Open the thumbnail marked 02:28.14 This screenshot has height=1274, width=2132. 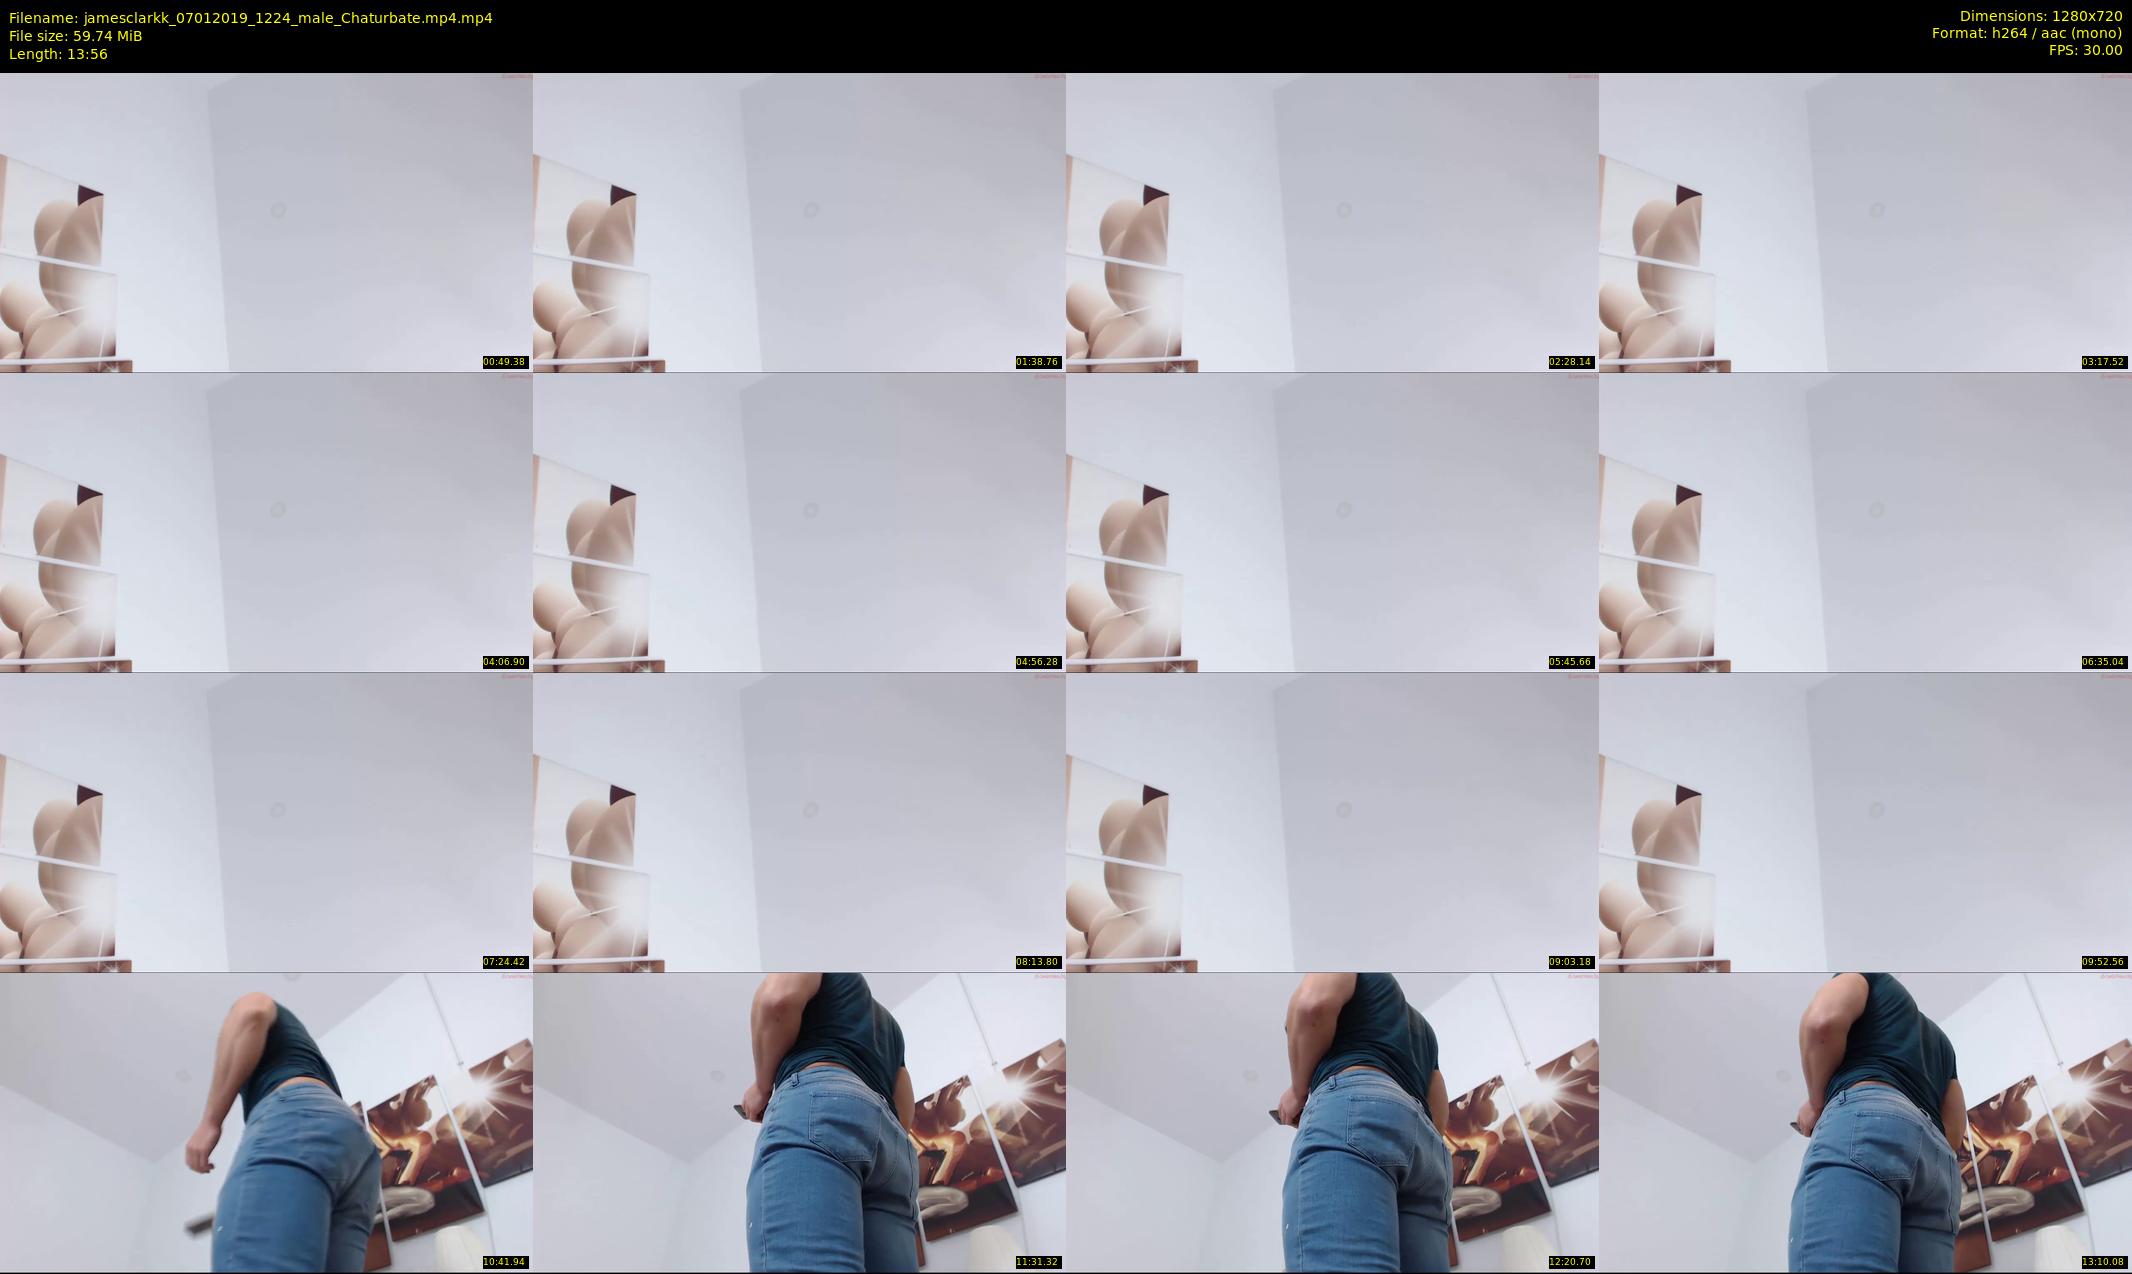1332,222
